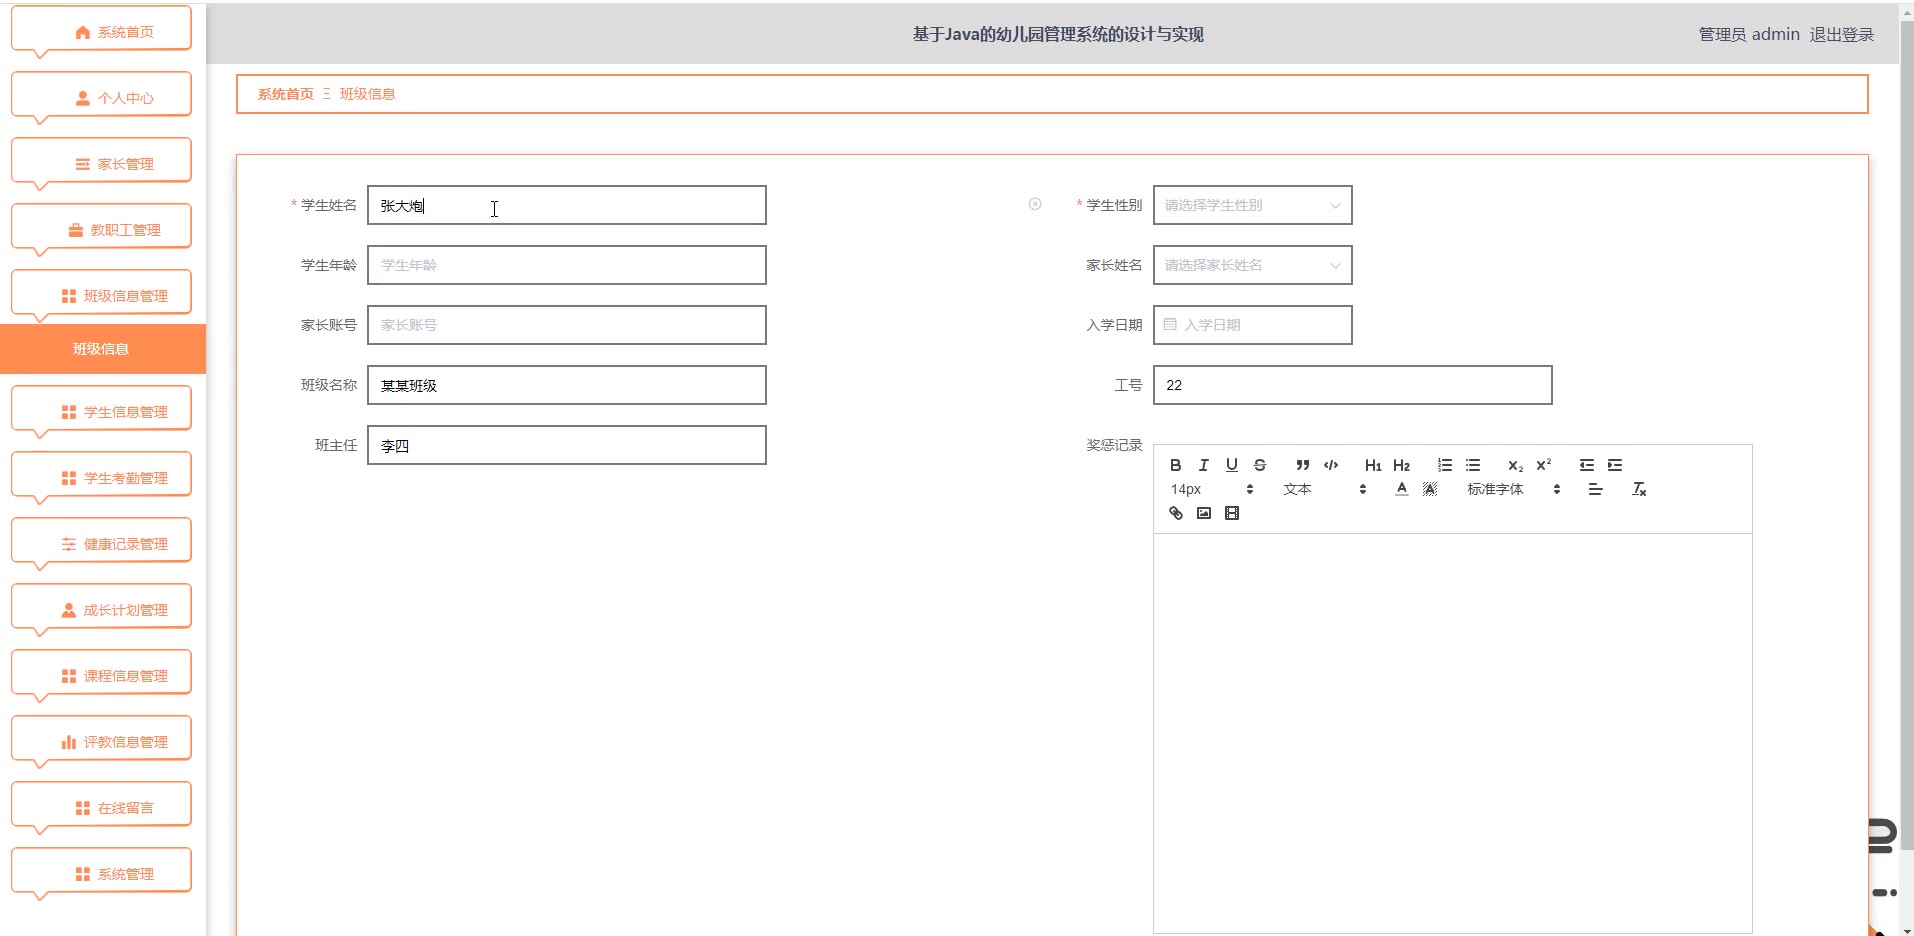Viewport: 1914px width, 936px height.
Task: Click the 退出登录 logout link
Action: pyautogui.click(x=1841, y=34)
